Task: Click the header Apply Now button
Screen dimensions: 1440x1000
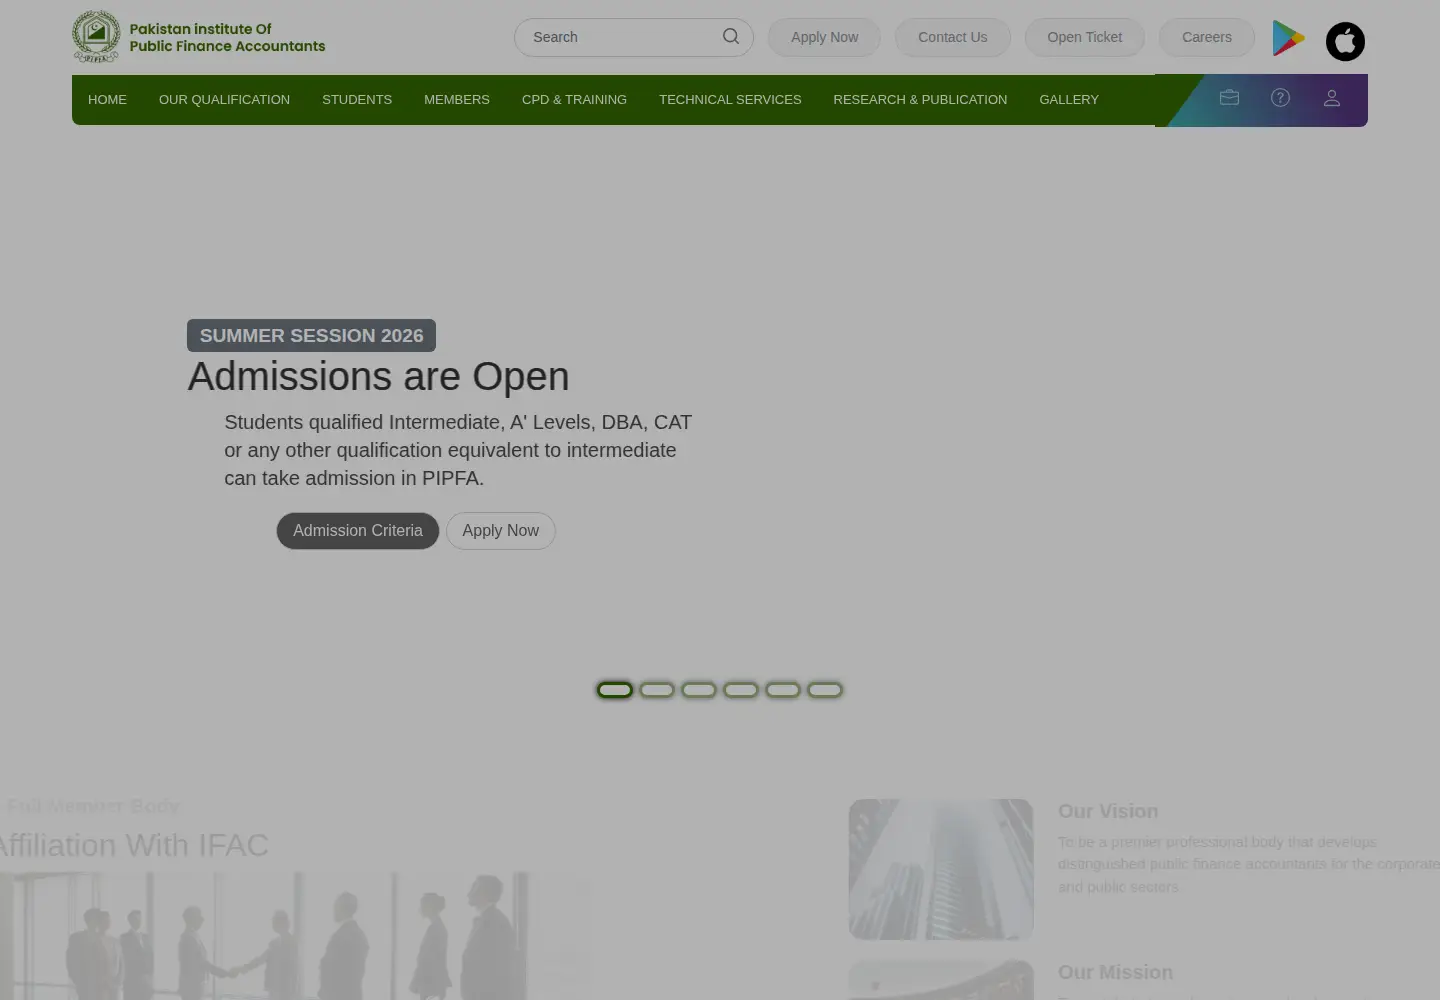Action: tap(824, 37)
